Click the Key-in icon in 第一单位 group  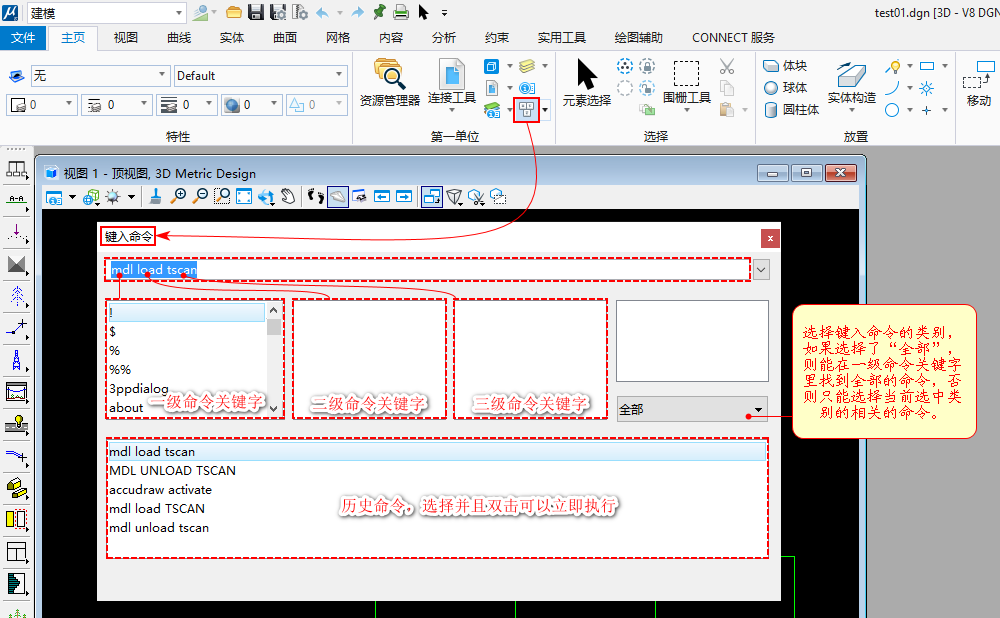tap(527, 110)
